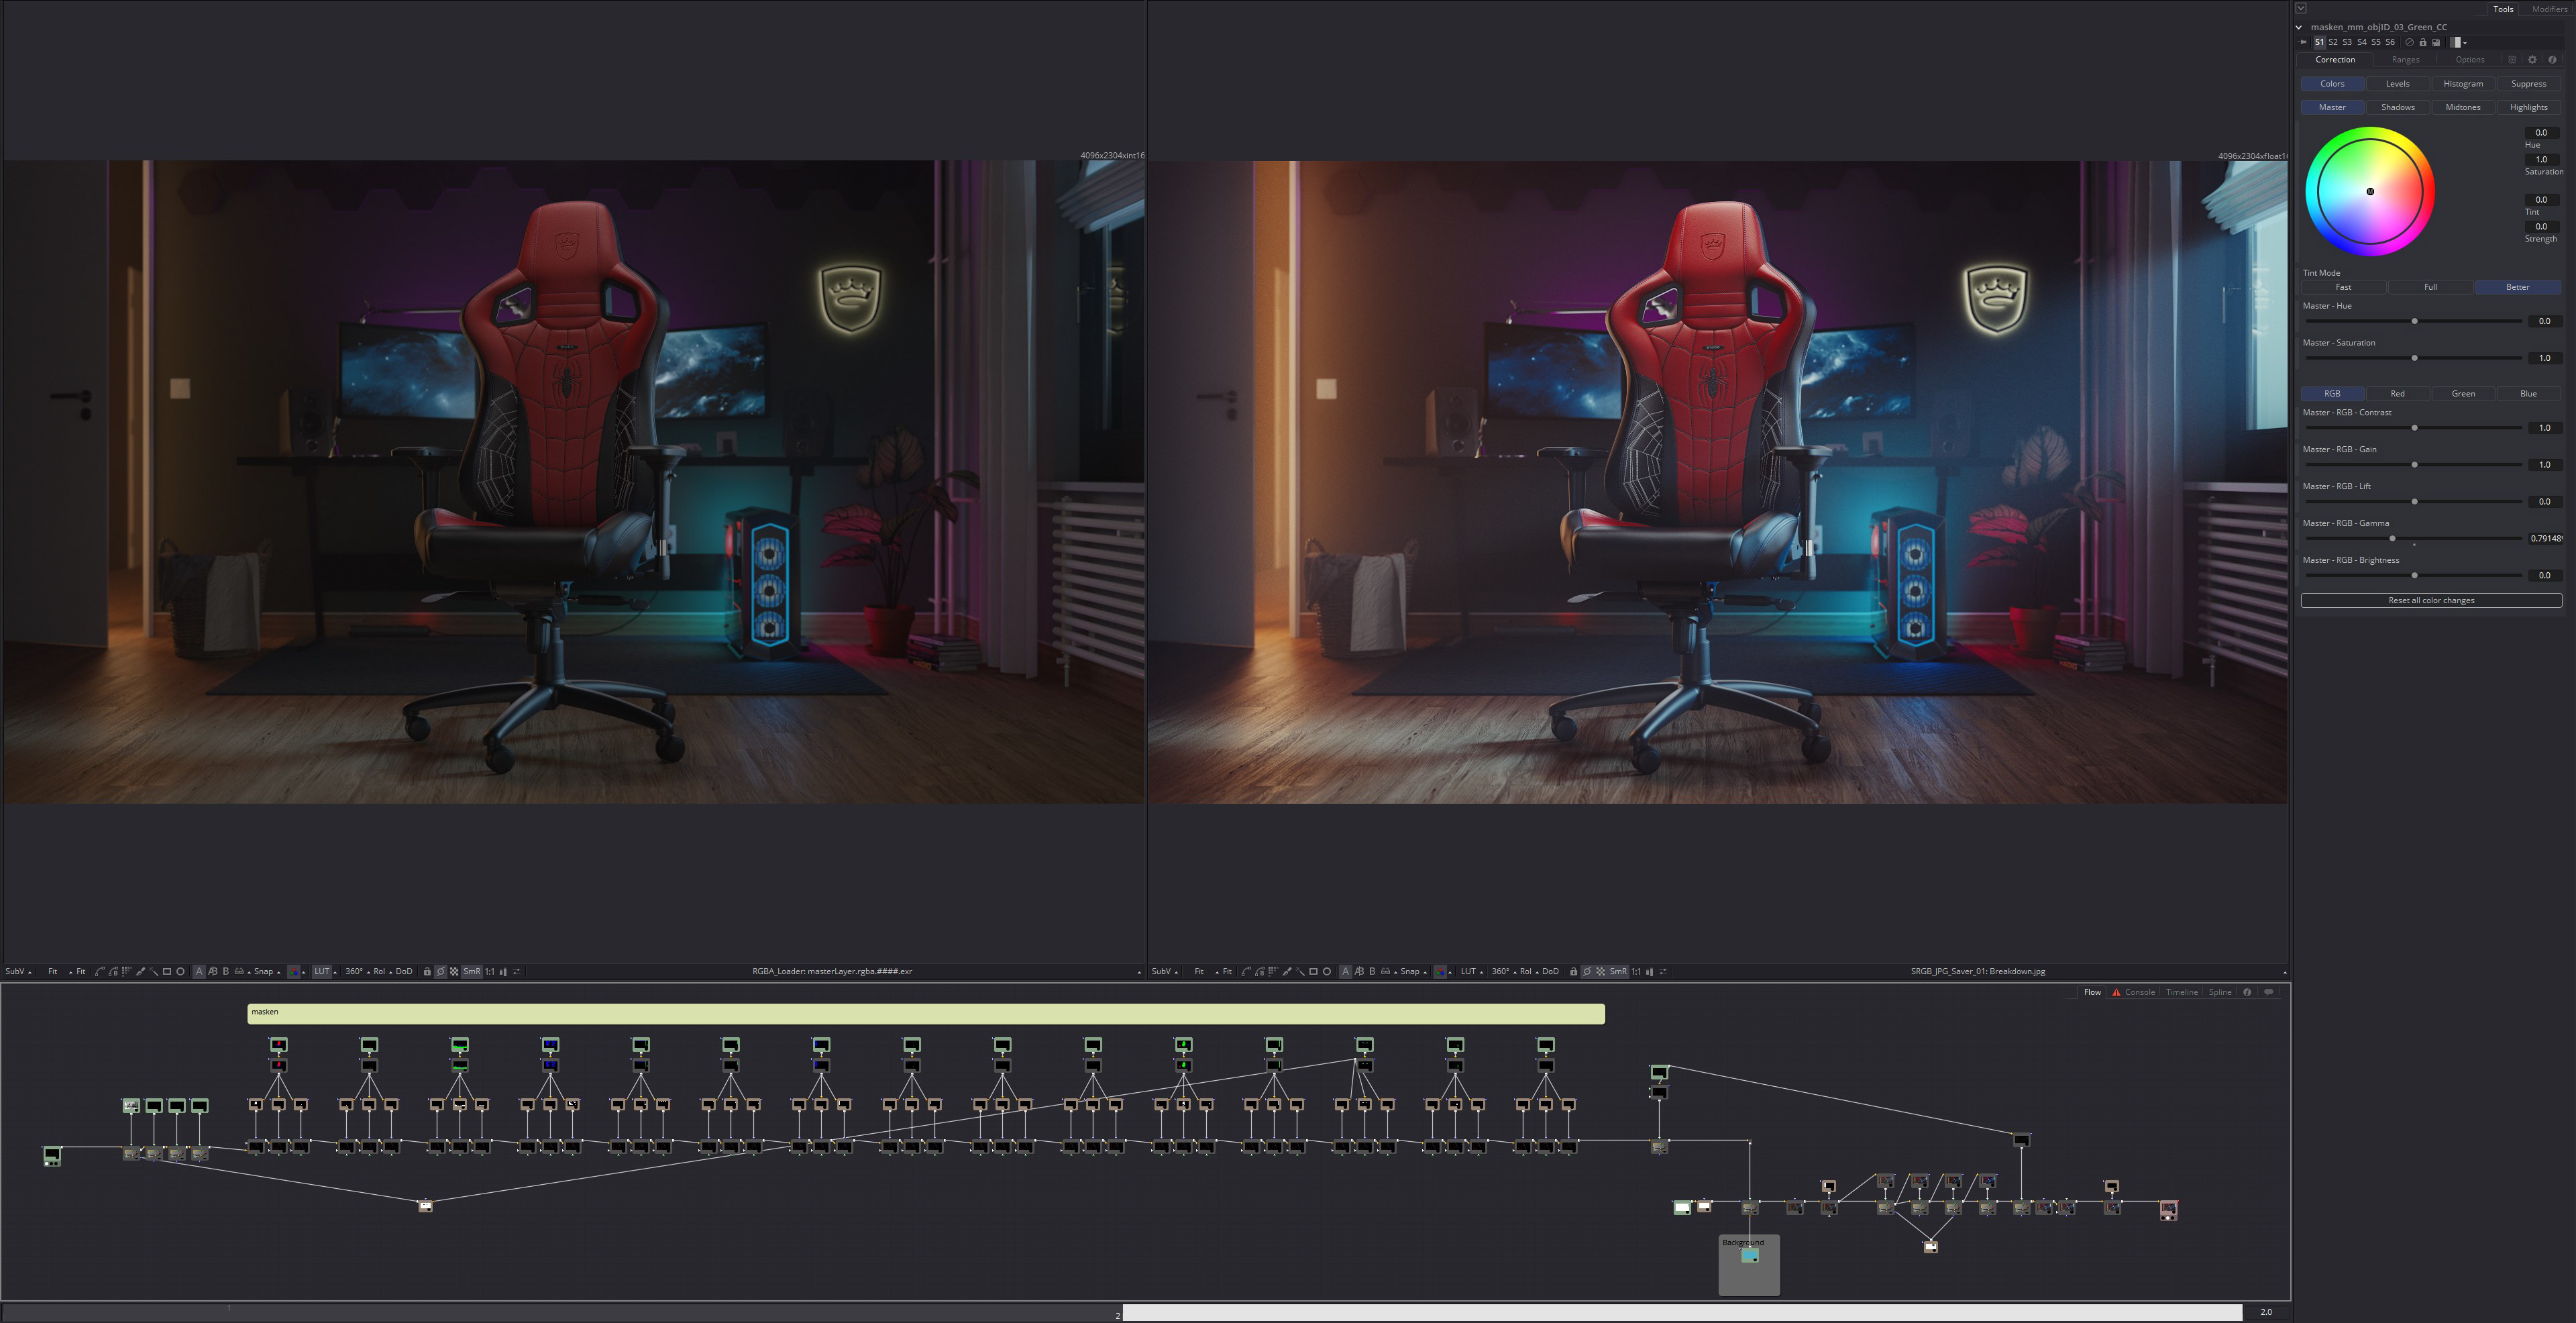Open the tile color dropdown in tool header
Image resolution: width=2576 pixels, height=1323 pixels.
tap(2465, 43)
